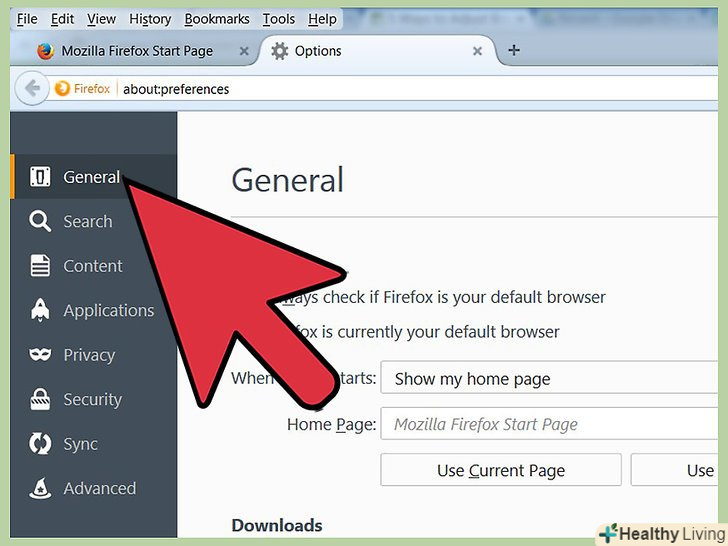
Task: Click the Home Page input field
Action: pyautogui.click(x=549, y=423)
